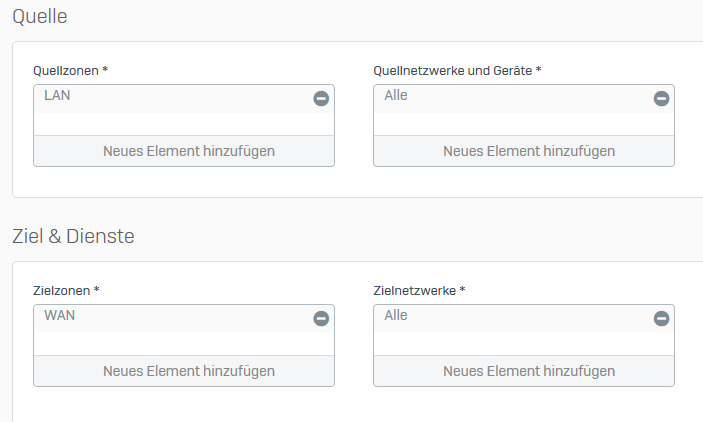
Task: Click the Quellnetzwerke und Geräte label
Action: click(x=456, y=70)
